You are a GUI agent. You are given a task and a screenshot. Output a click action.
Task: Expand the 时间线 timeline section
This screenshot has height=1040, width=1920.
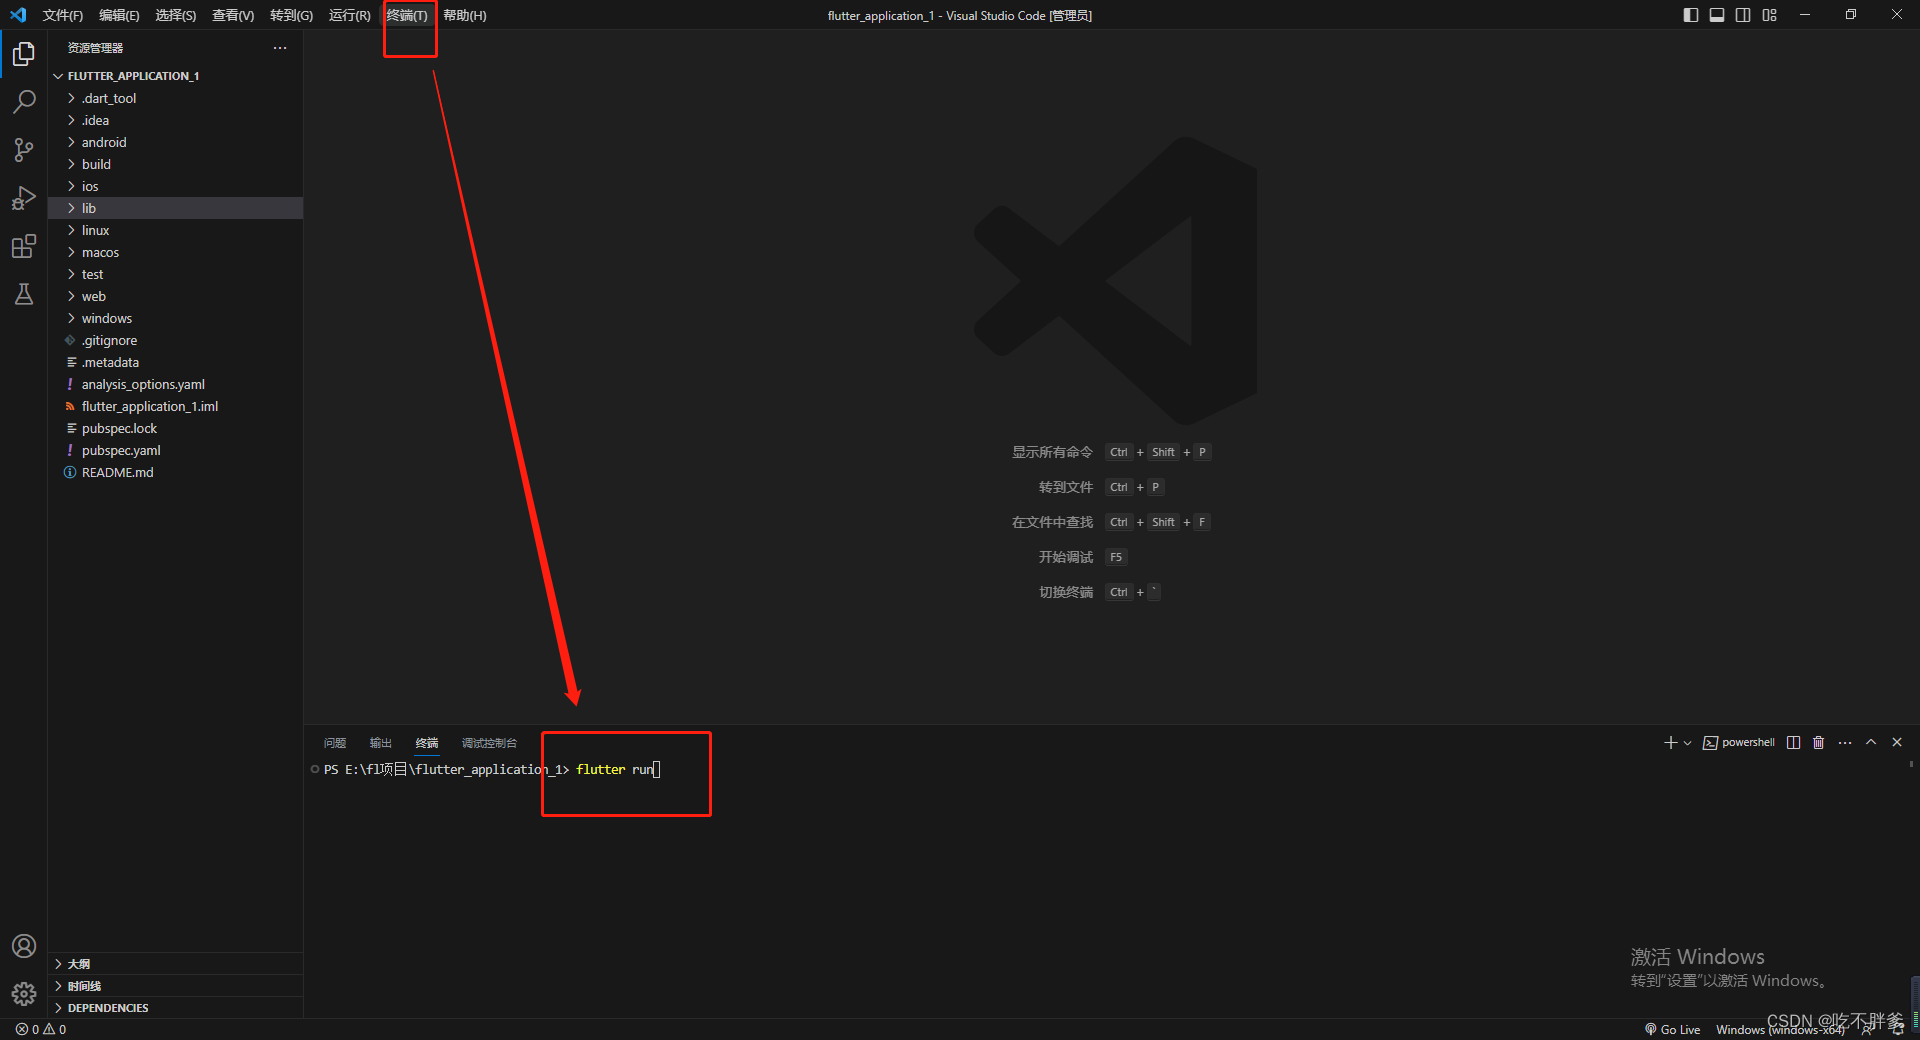coord(175,986)
